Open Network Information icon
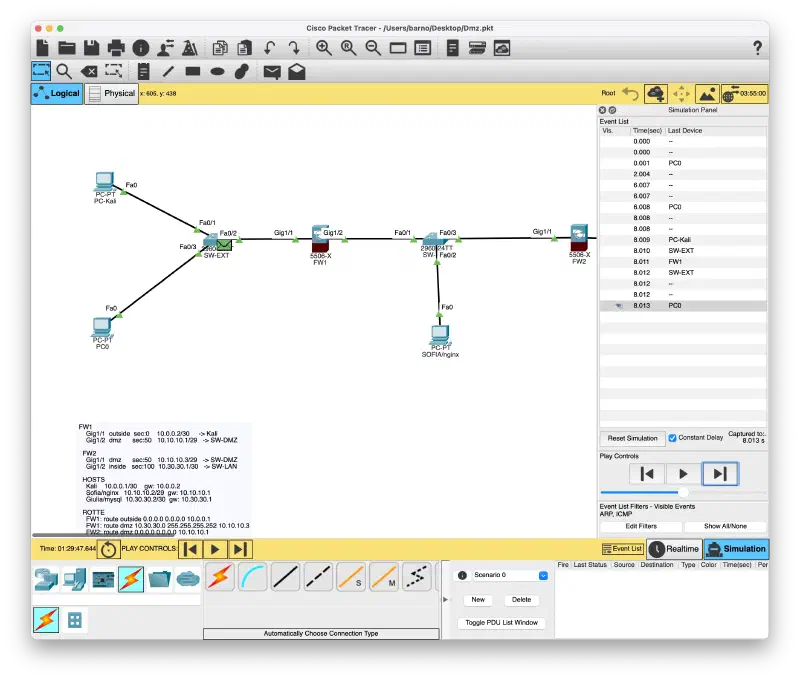The width and height of the screenshot is (800, 680). click(141, 48)
